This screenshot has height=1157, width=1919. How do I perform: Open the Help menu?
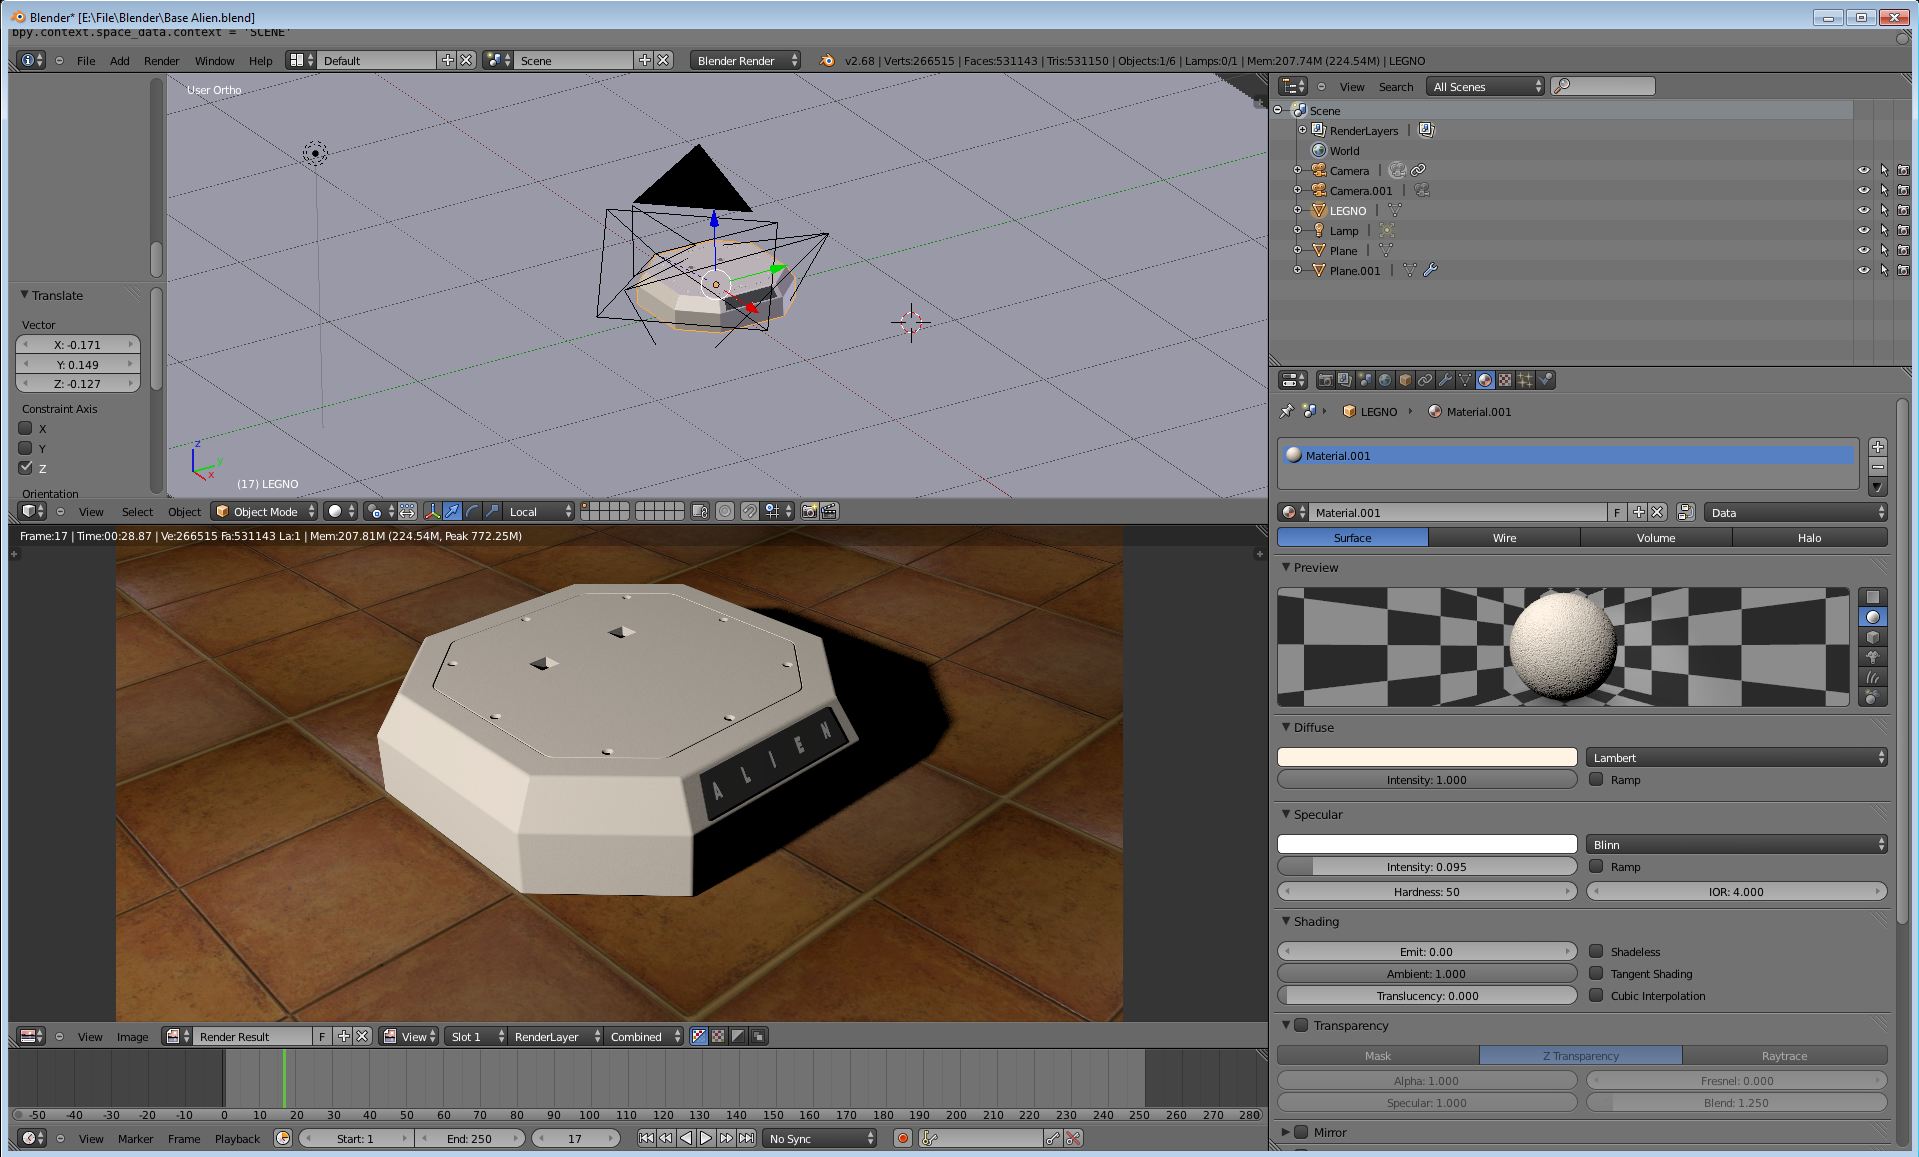click(x=260, y=60)
